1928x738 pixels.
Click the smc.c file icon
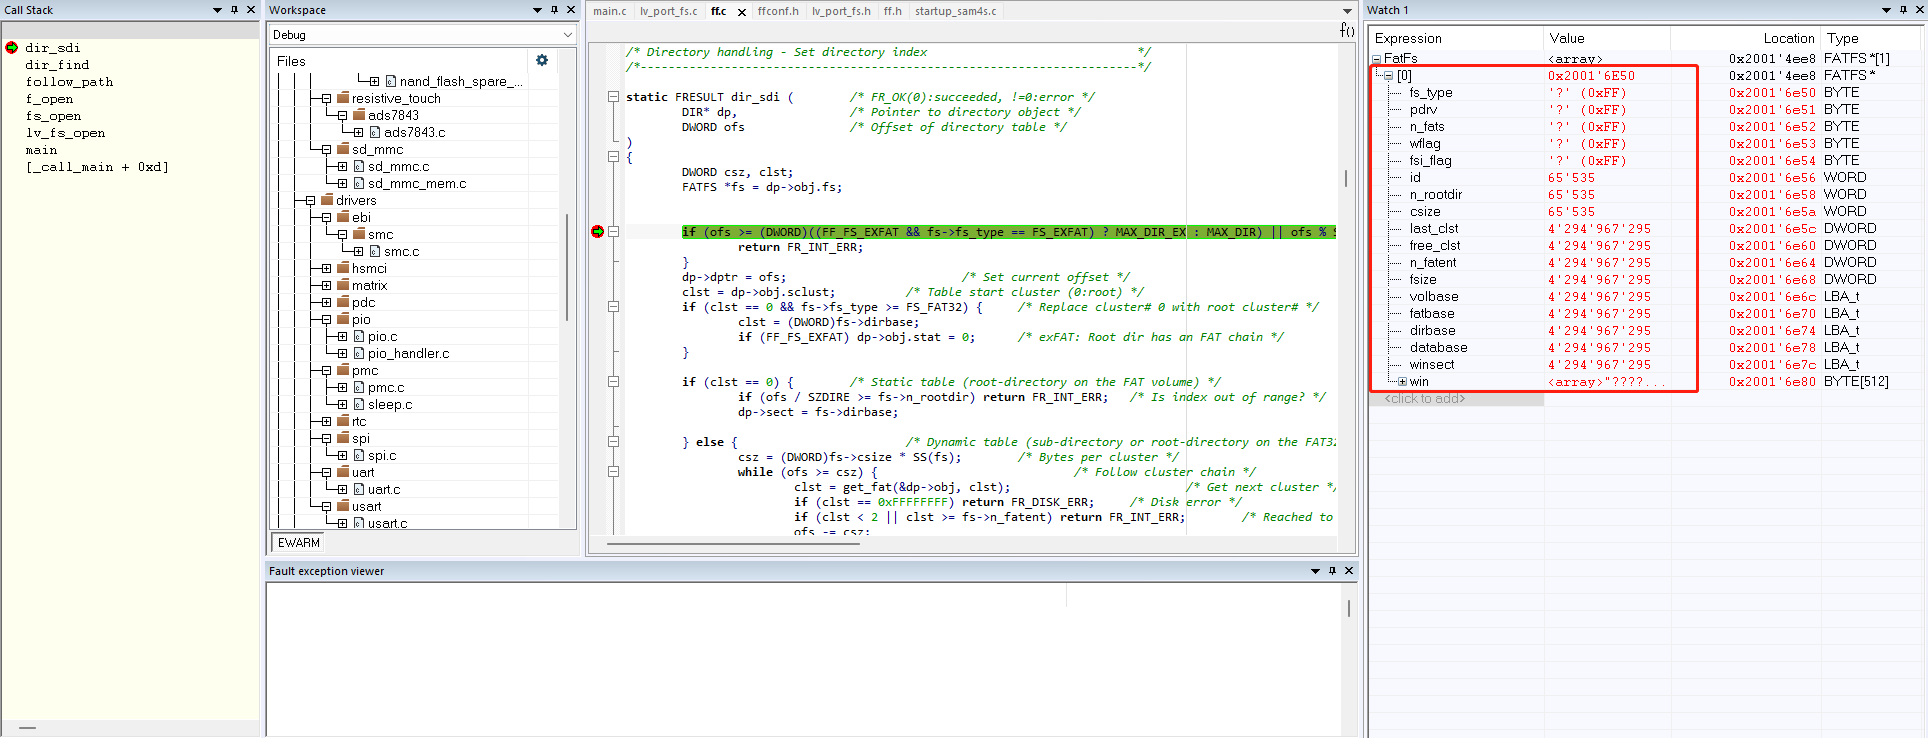tap(375, 251)
